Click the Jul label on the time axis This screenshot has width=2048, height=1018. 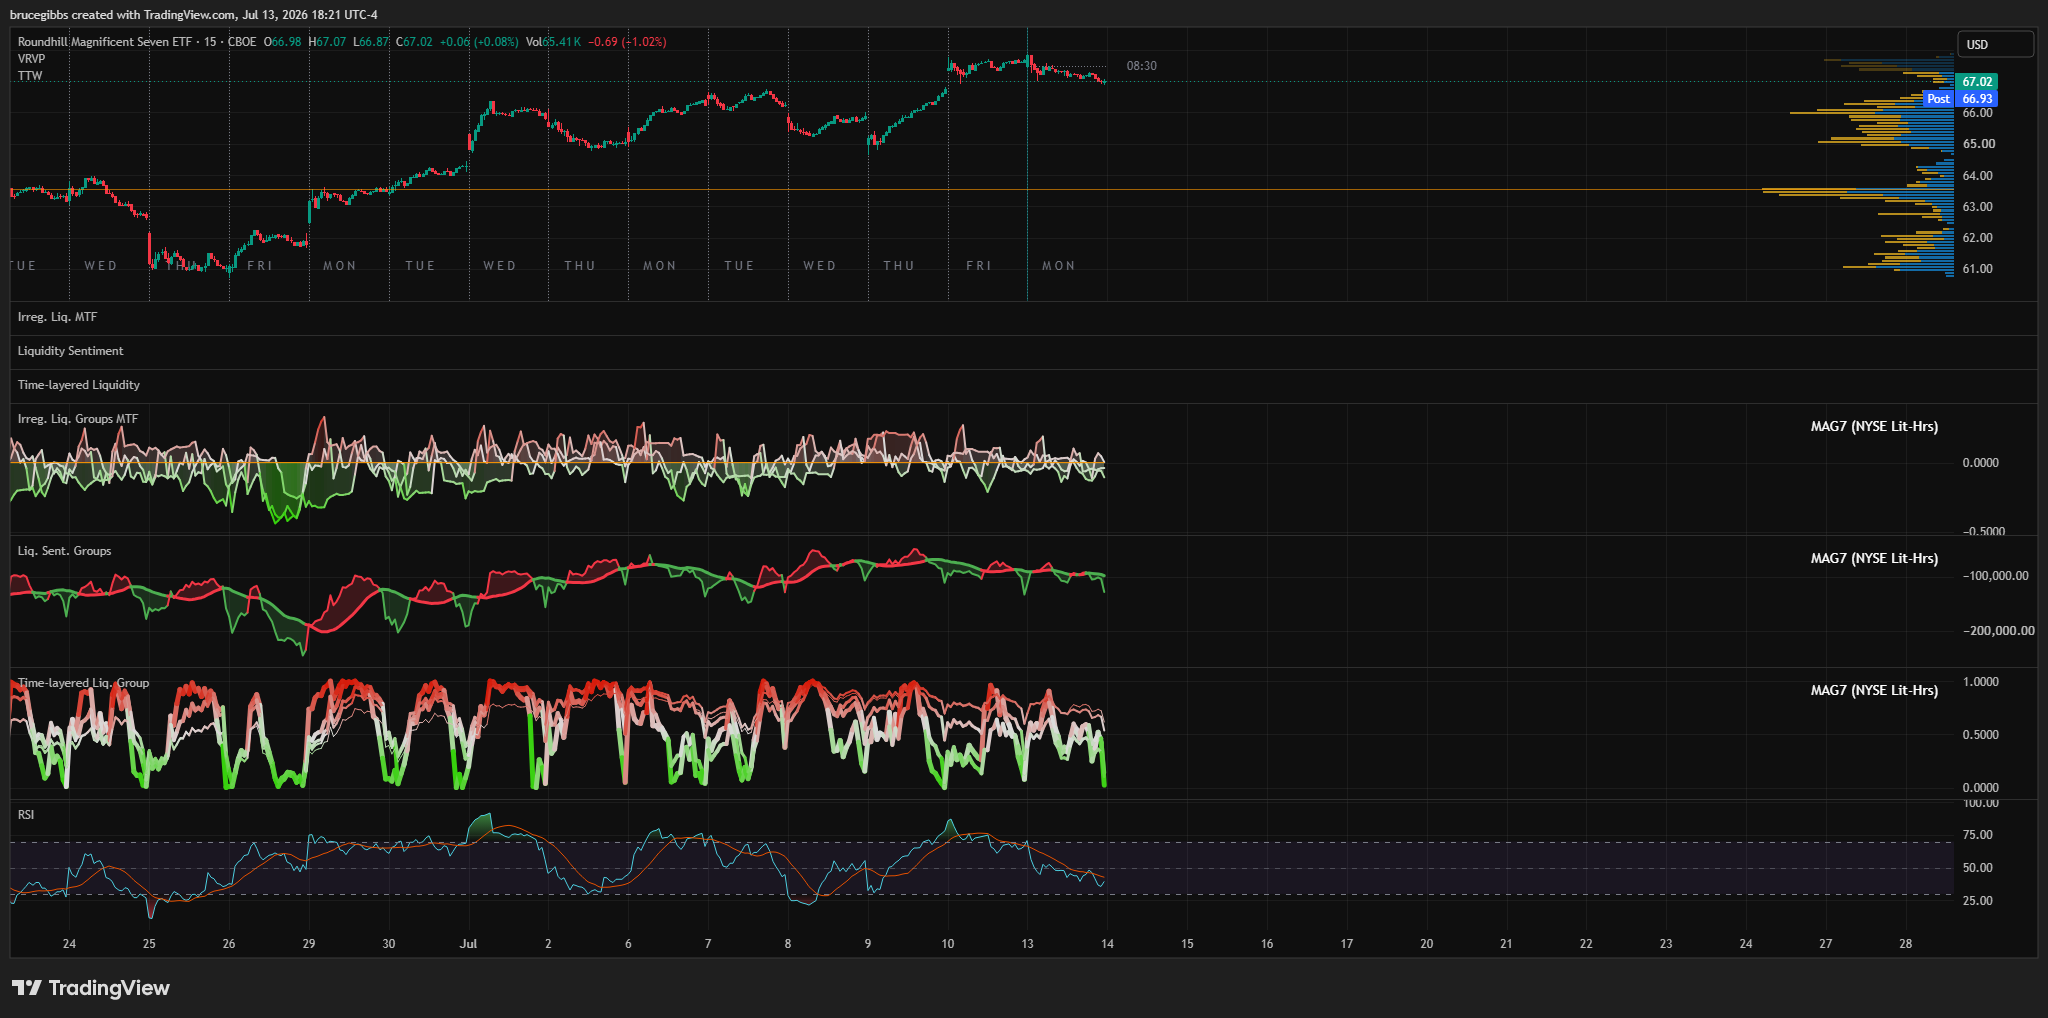pos(468,944)
